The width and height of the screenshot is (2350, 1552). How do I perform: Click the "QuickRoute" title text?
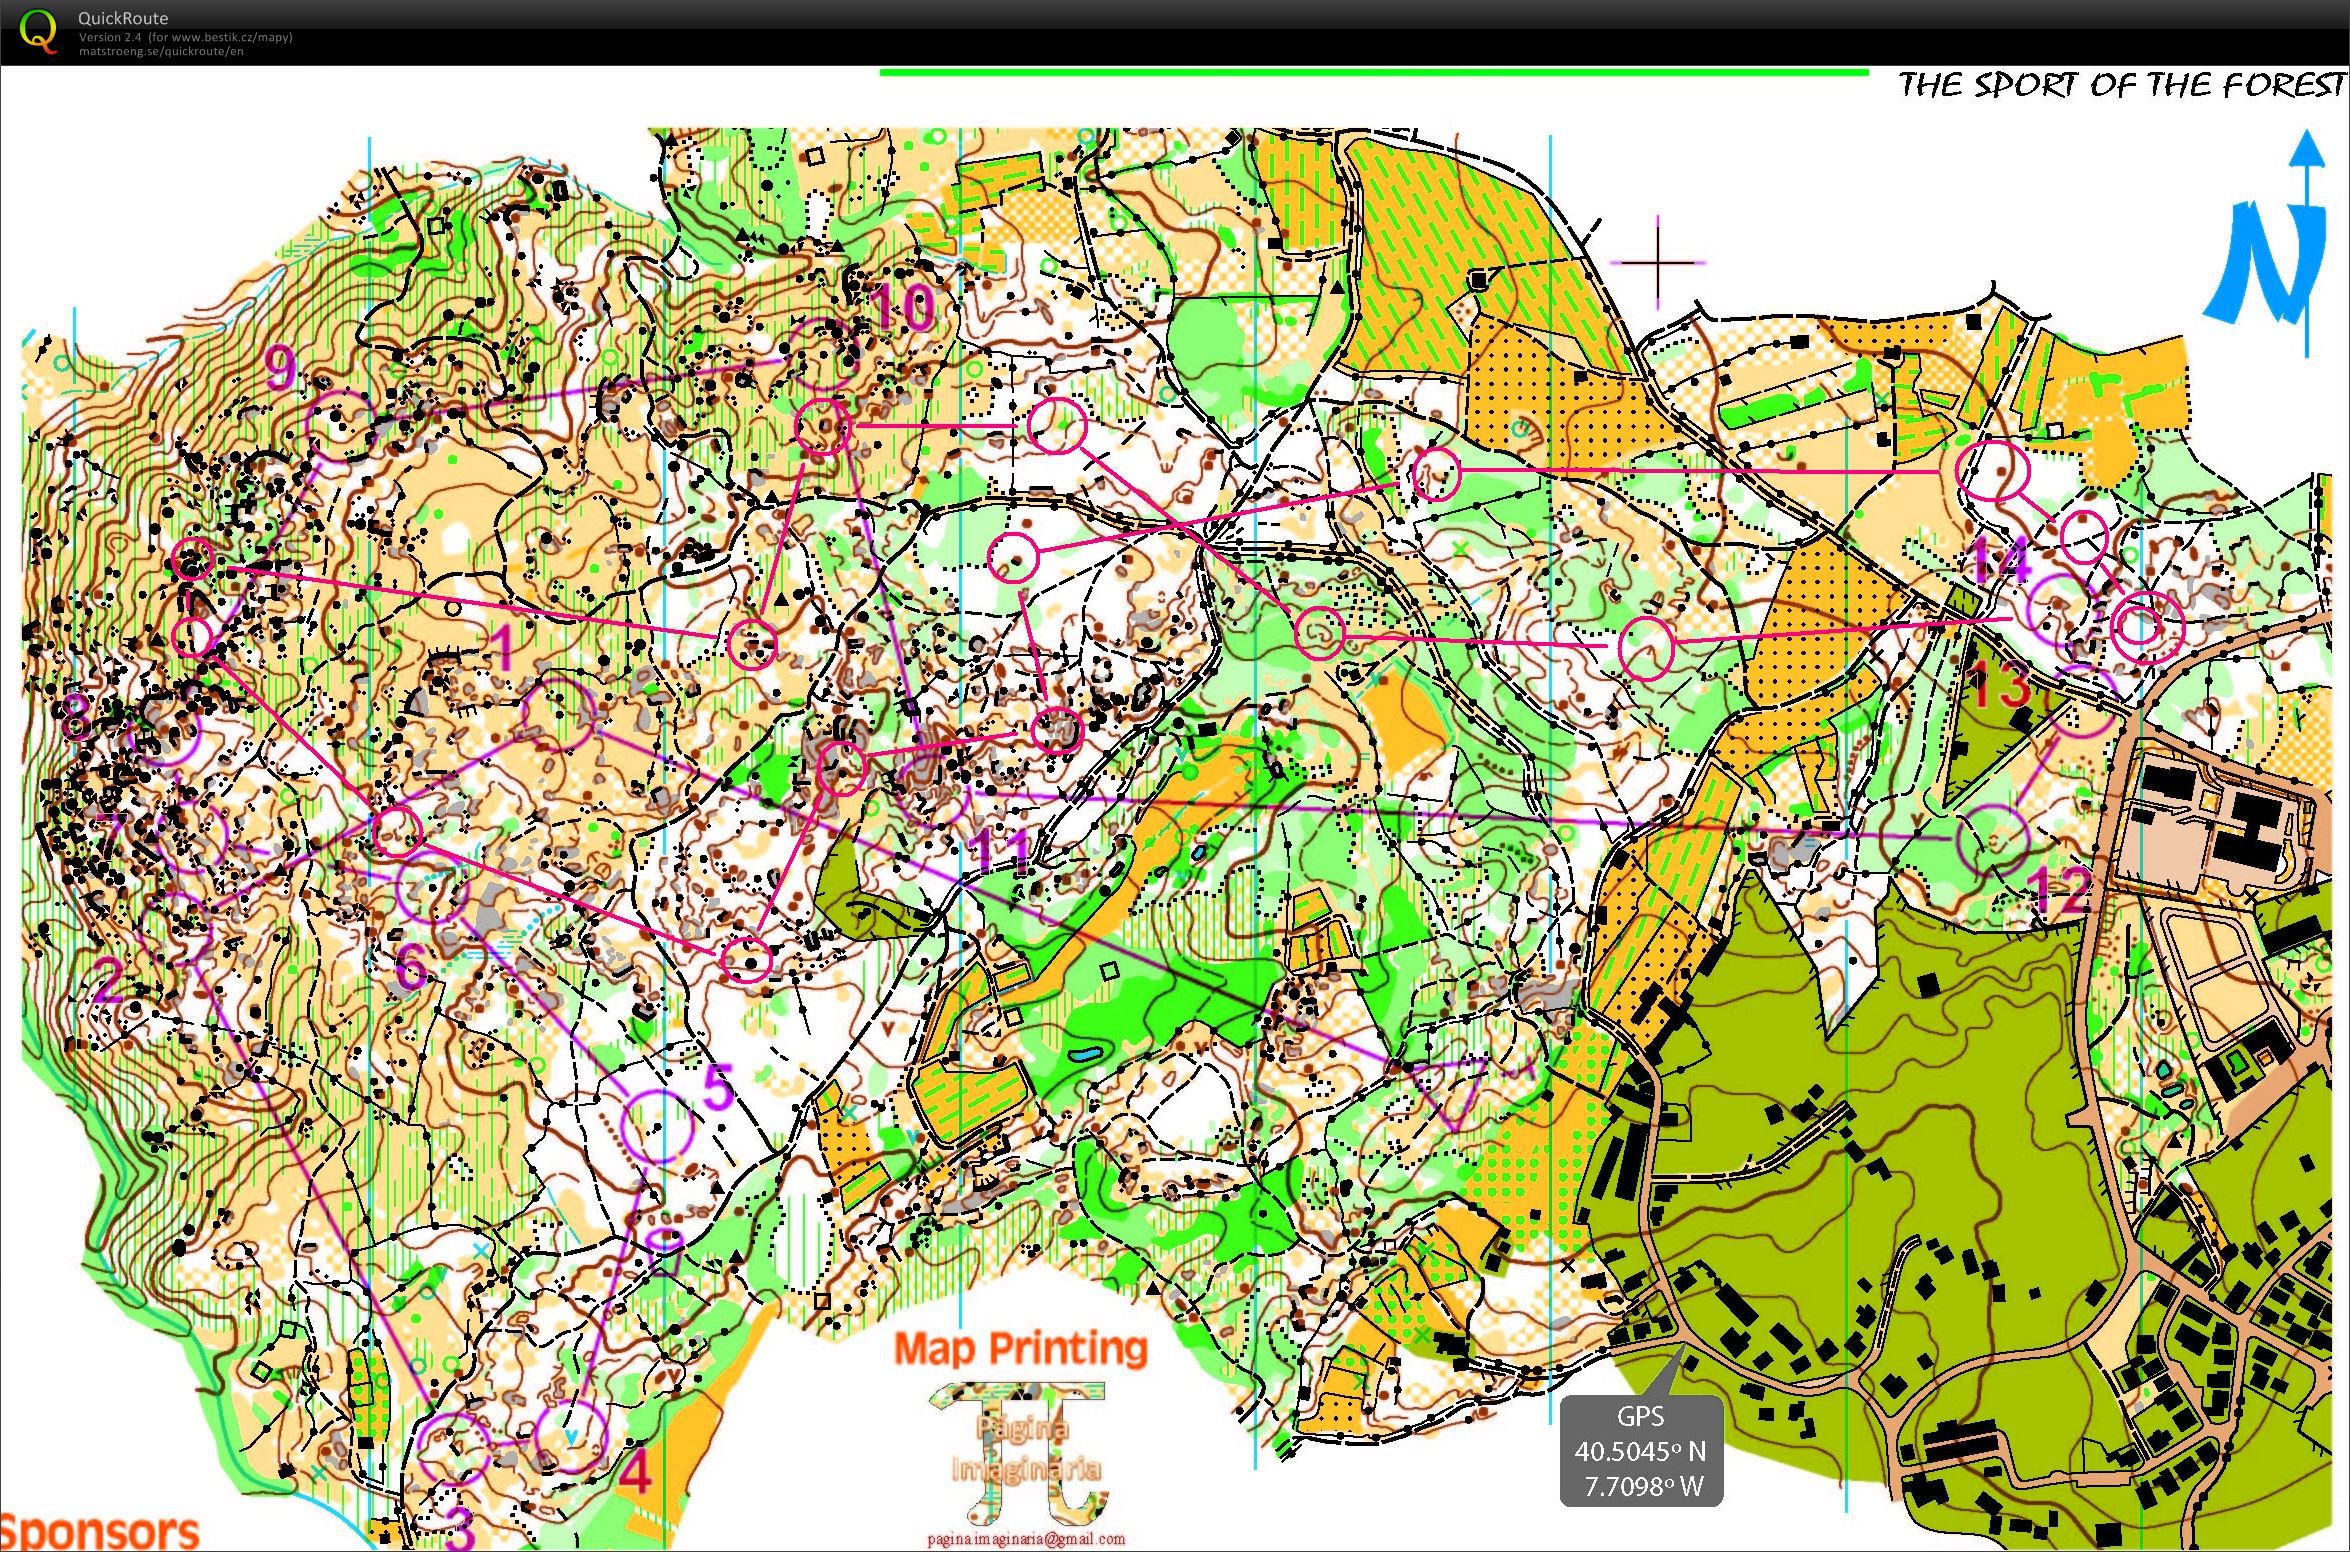coord(123,18)
